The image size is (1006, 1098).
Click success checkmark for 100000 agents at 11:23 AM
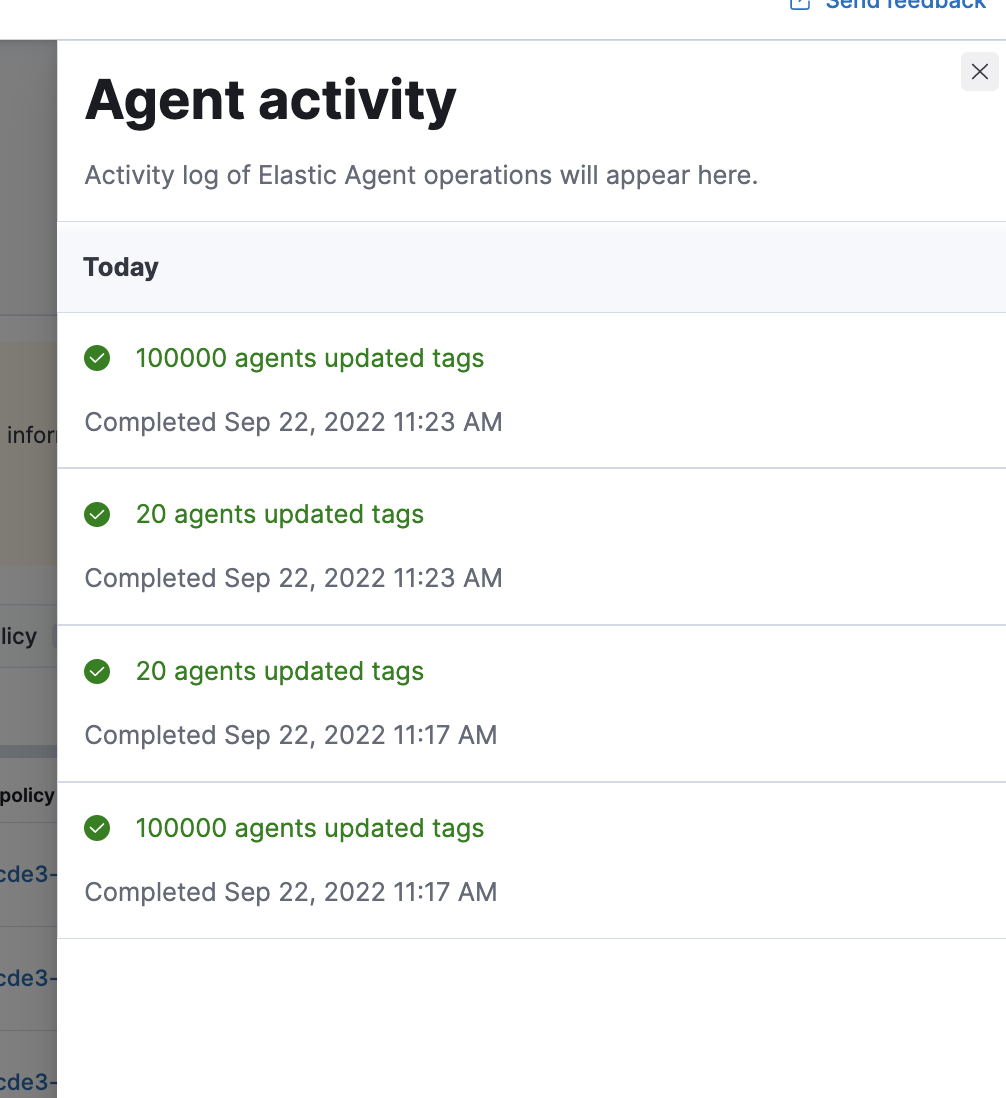point(97,358)
